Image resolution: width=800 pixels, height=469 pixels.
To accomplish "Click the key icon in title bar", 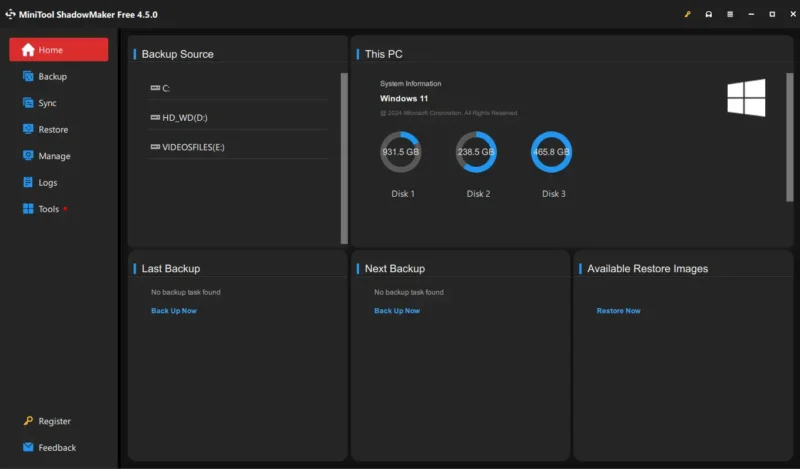I will coord(687,14).
